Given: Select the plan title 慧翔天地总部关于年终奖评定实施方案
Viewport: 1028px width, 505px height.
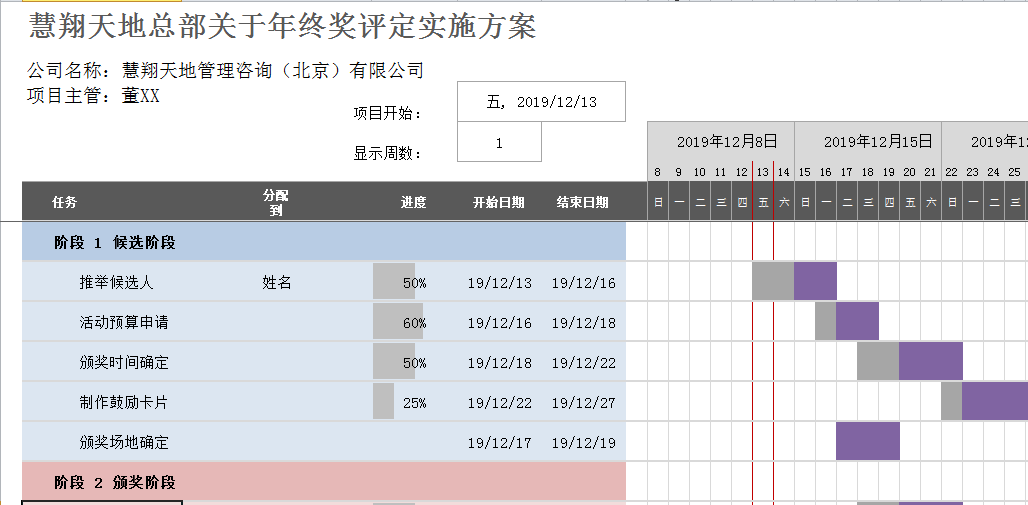Looking at the screenshot, I should 283,27.
